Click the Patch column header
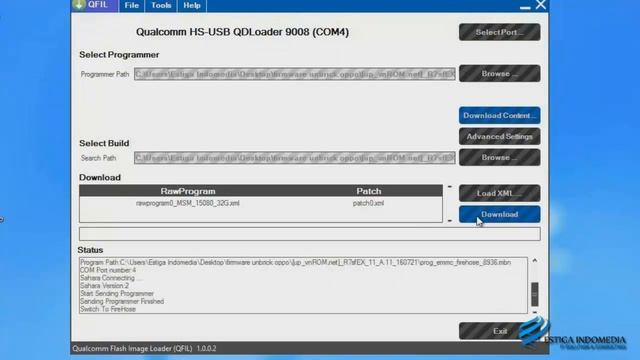 click(369, 191)
